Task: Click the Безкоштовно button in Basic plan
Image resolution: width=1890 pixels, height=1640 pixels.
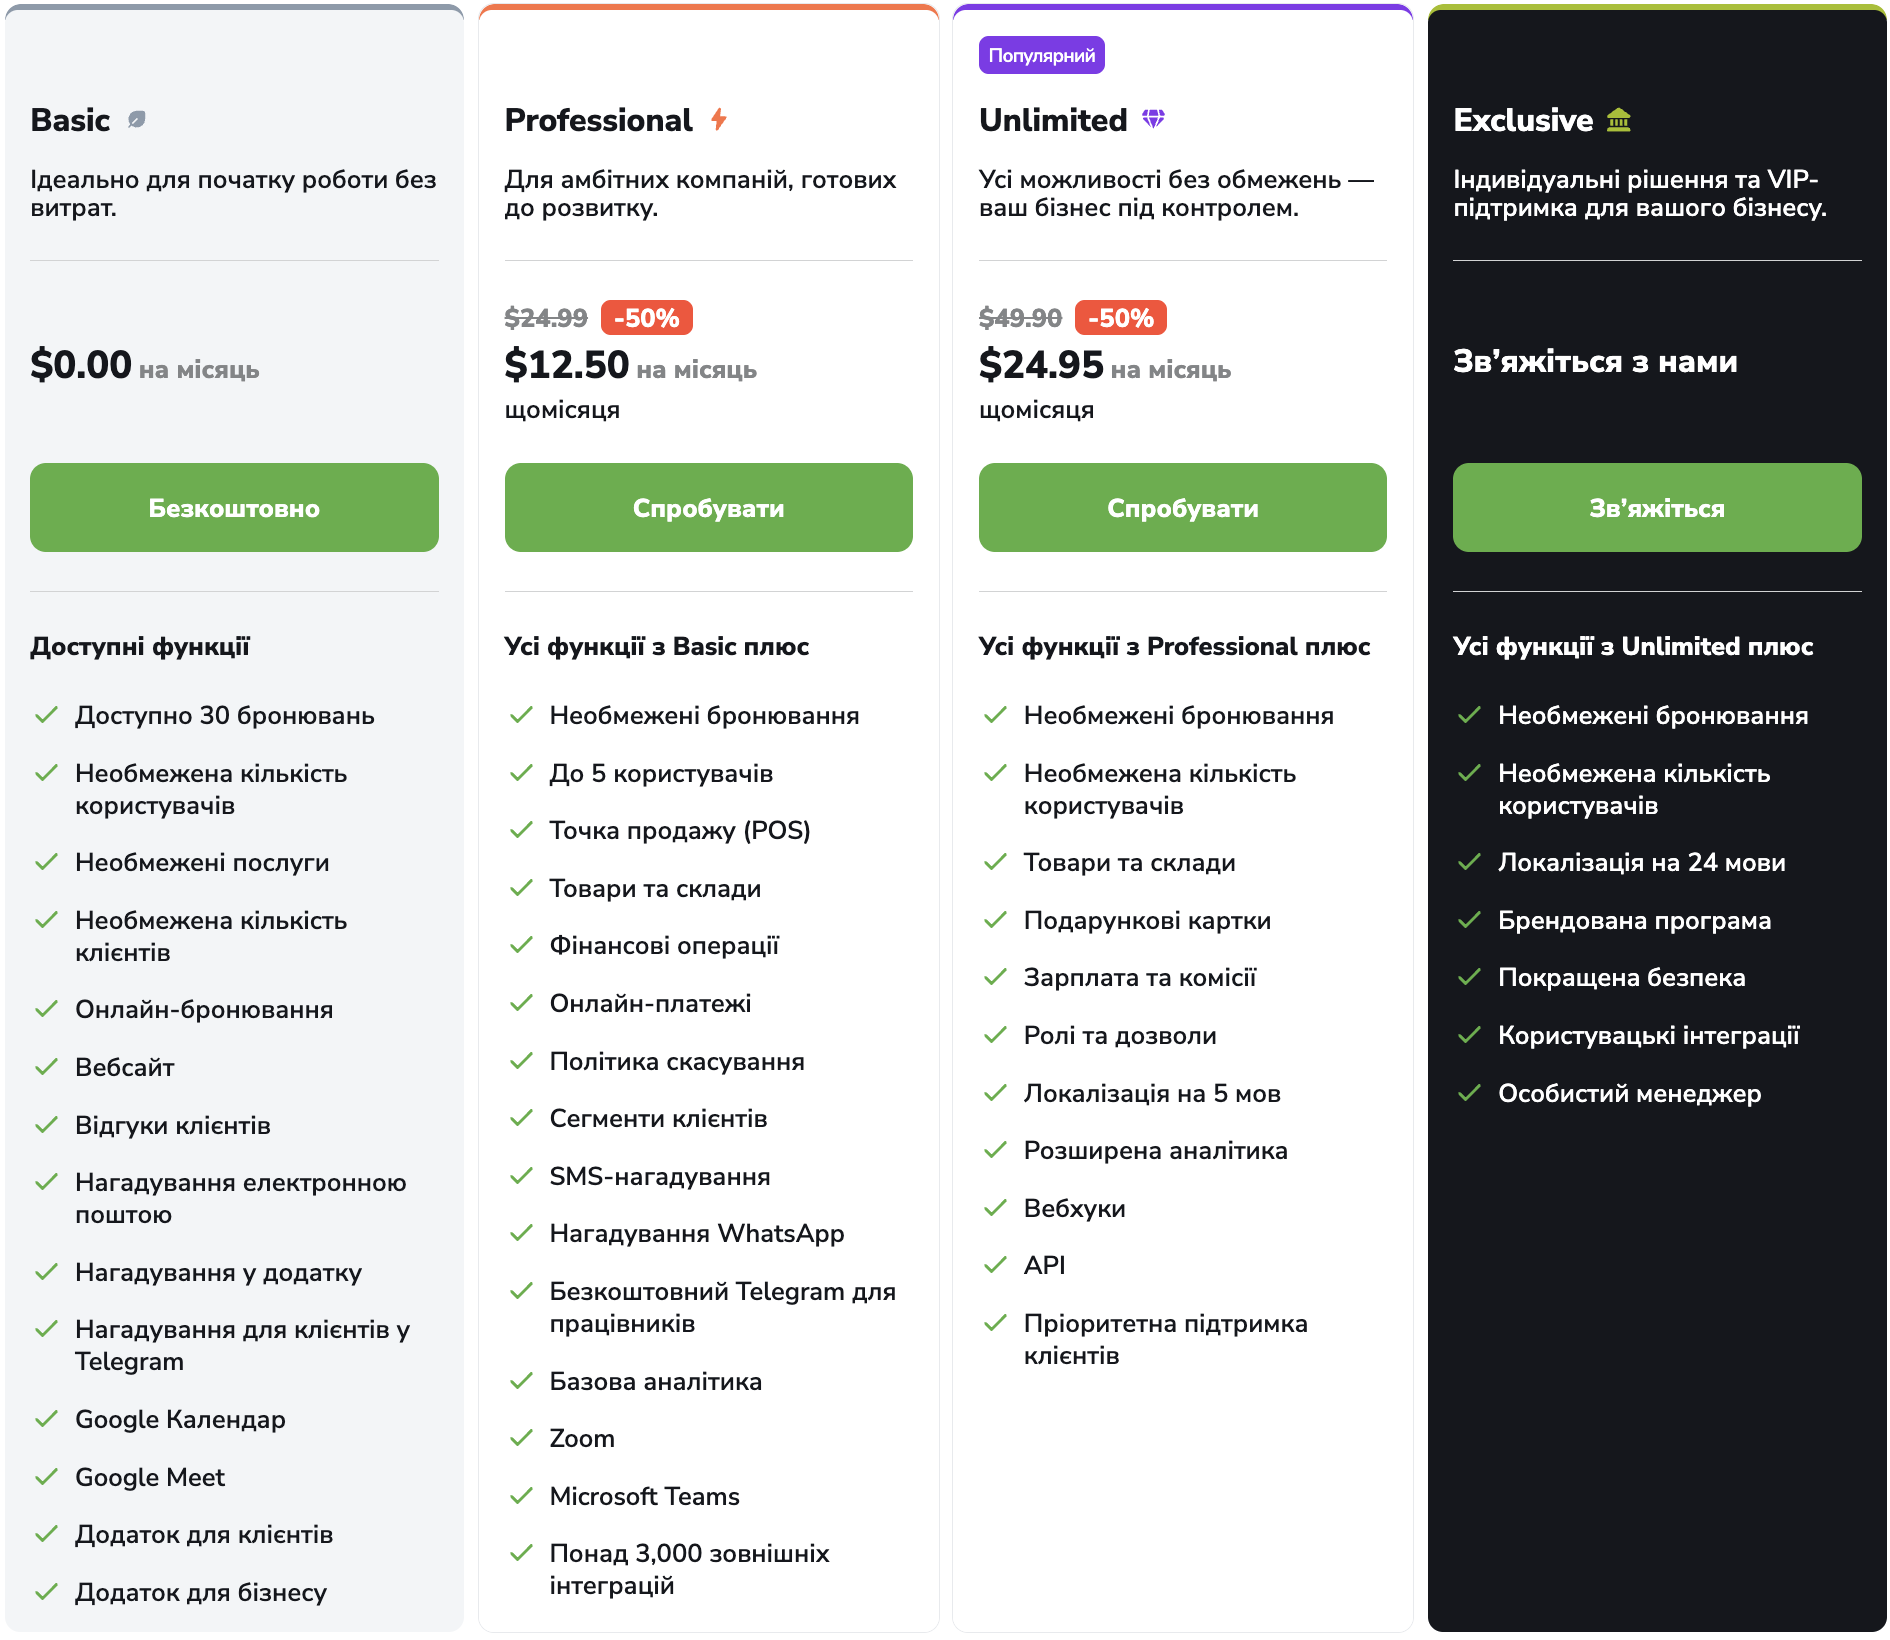Action: 234,507
